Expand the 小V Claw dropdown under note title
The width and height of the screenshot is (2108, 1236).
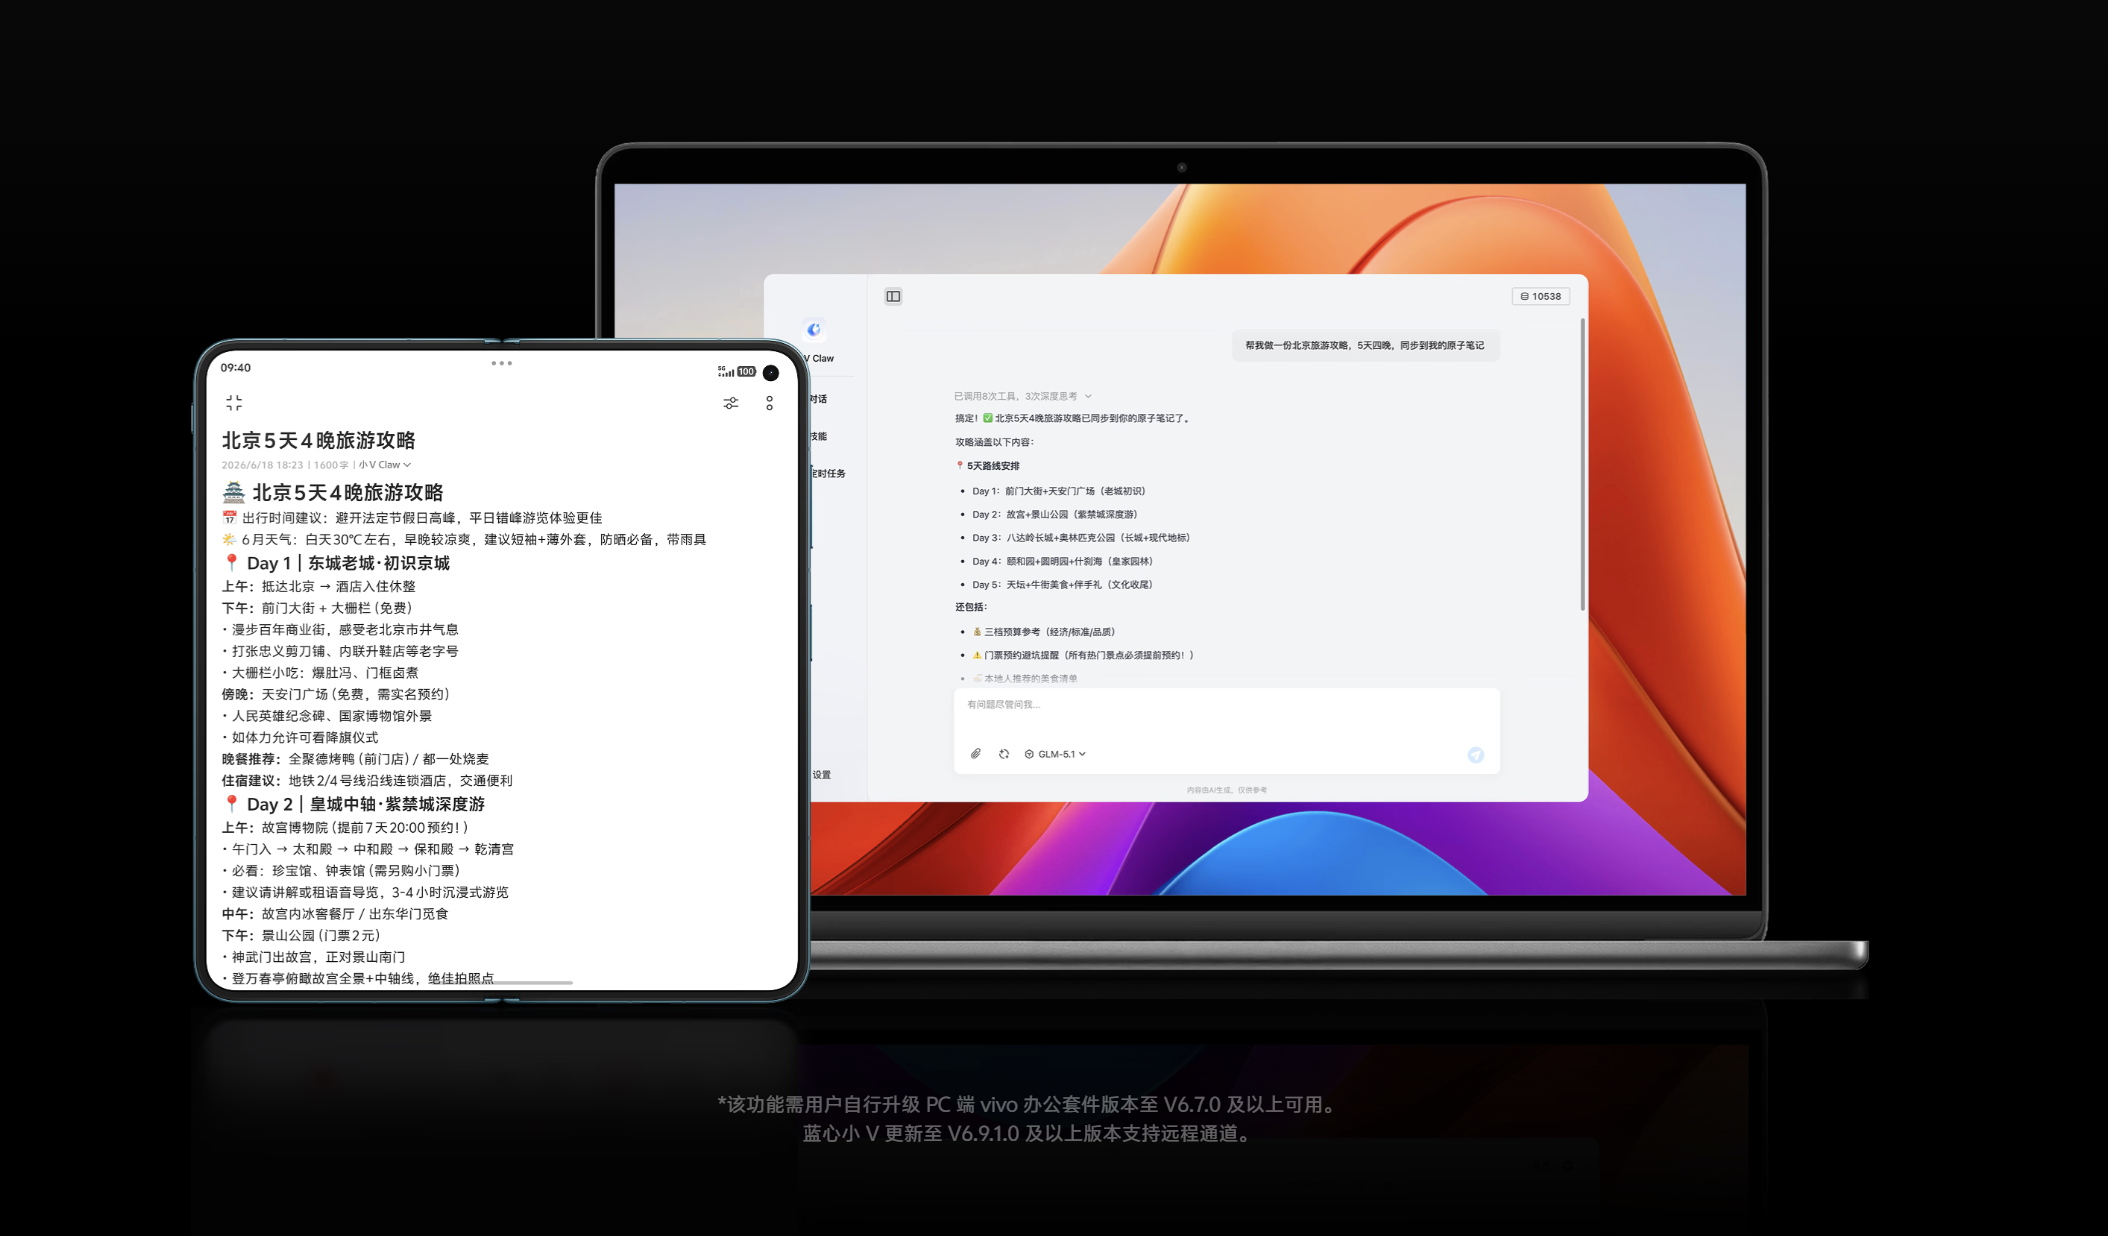[x=385, y=465]
